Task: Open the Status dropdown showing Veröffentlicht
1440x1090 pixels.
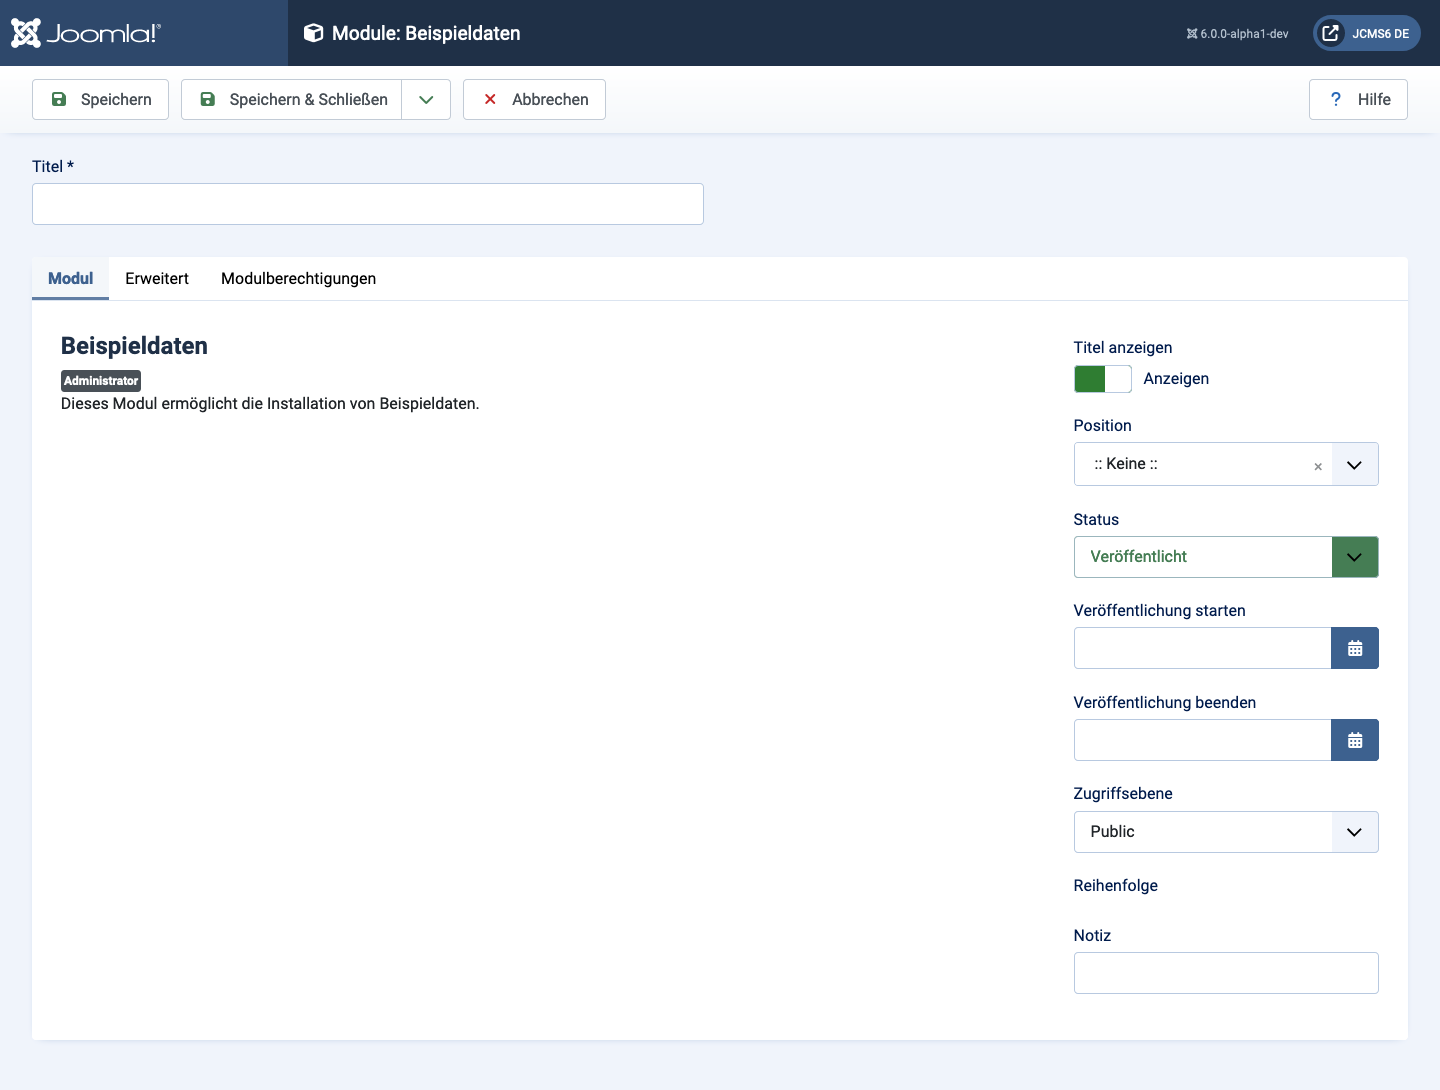Action: click(1226, 557)
